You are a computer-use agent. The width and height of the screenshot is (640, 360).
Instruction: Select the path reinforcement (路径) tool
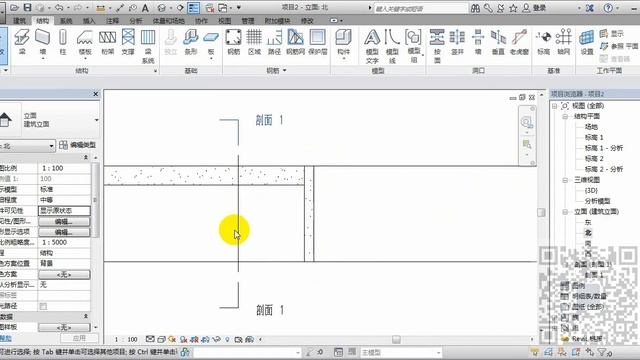point(274,42)
